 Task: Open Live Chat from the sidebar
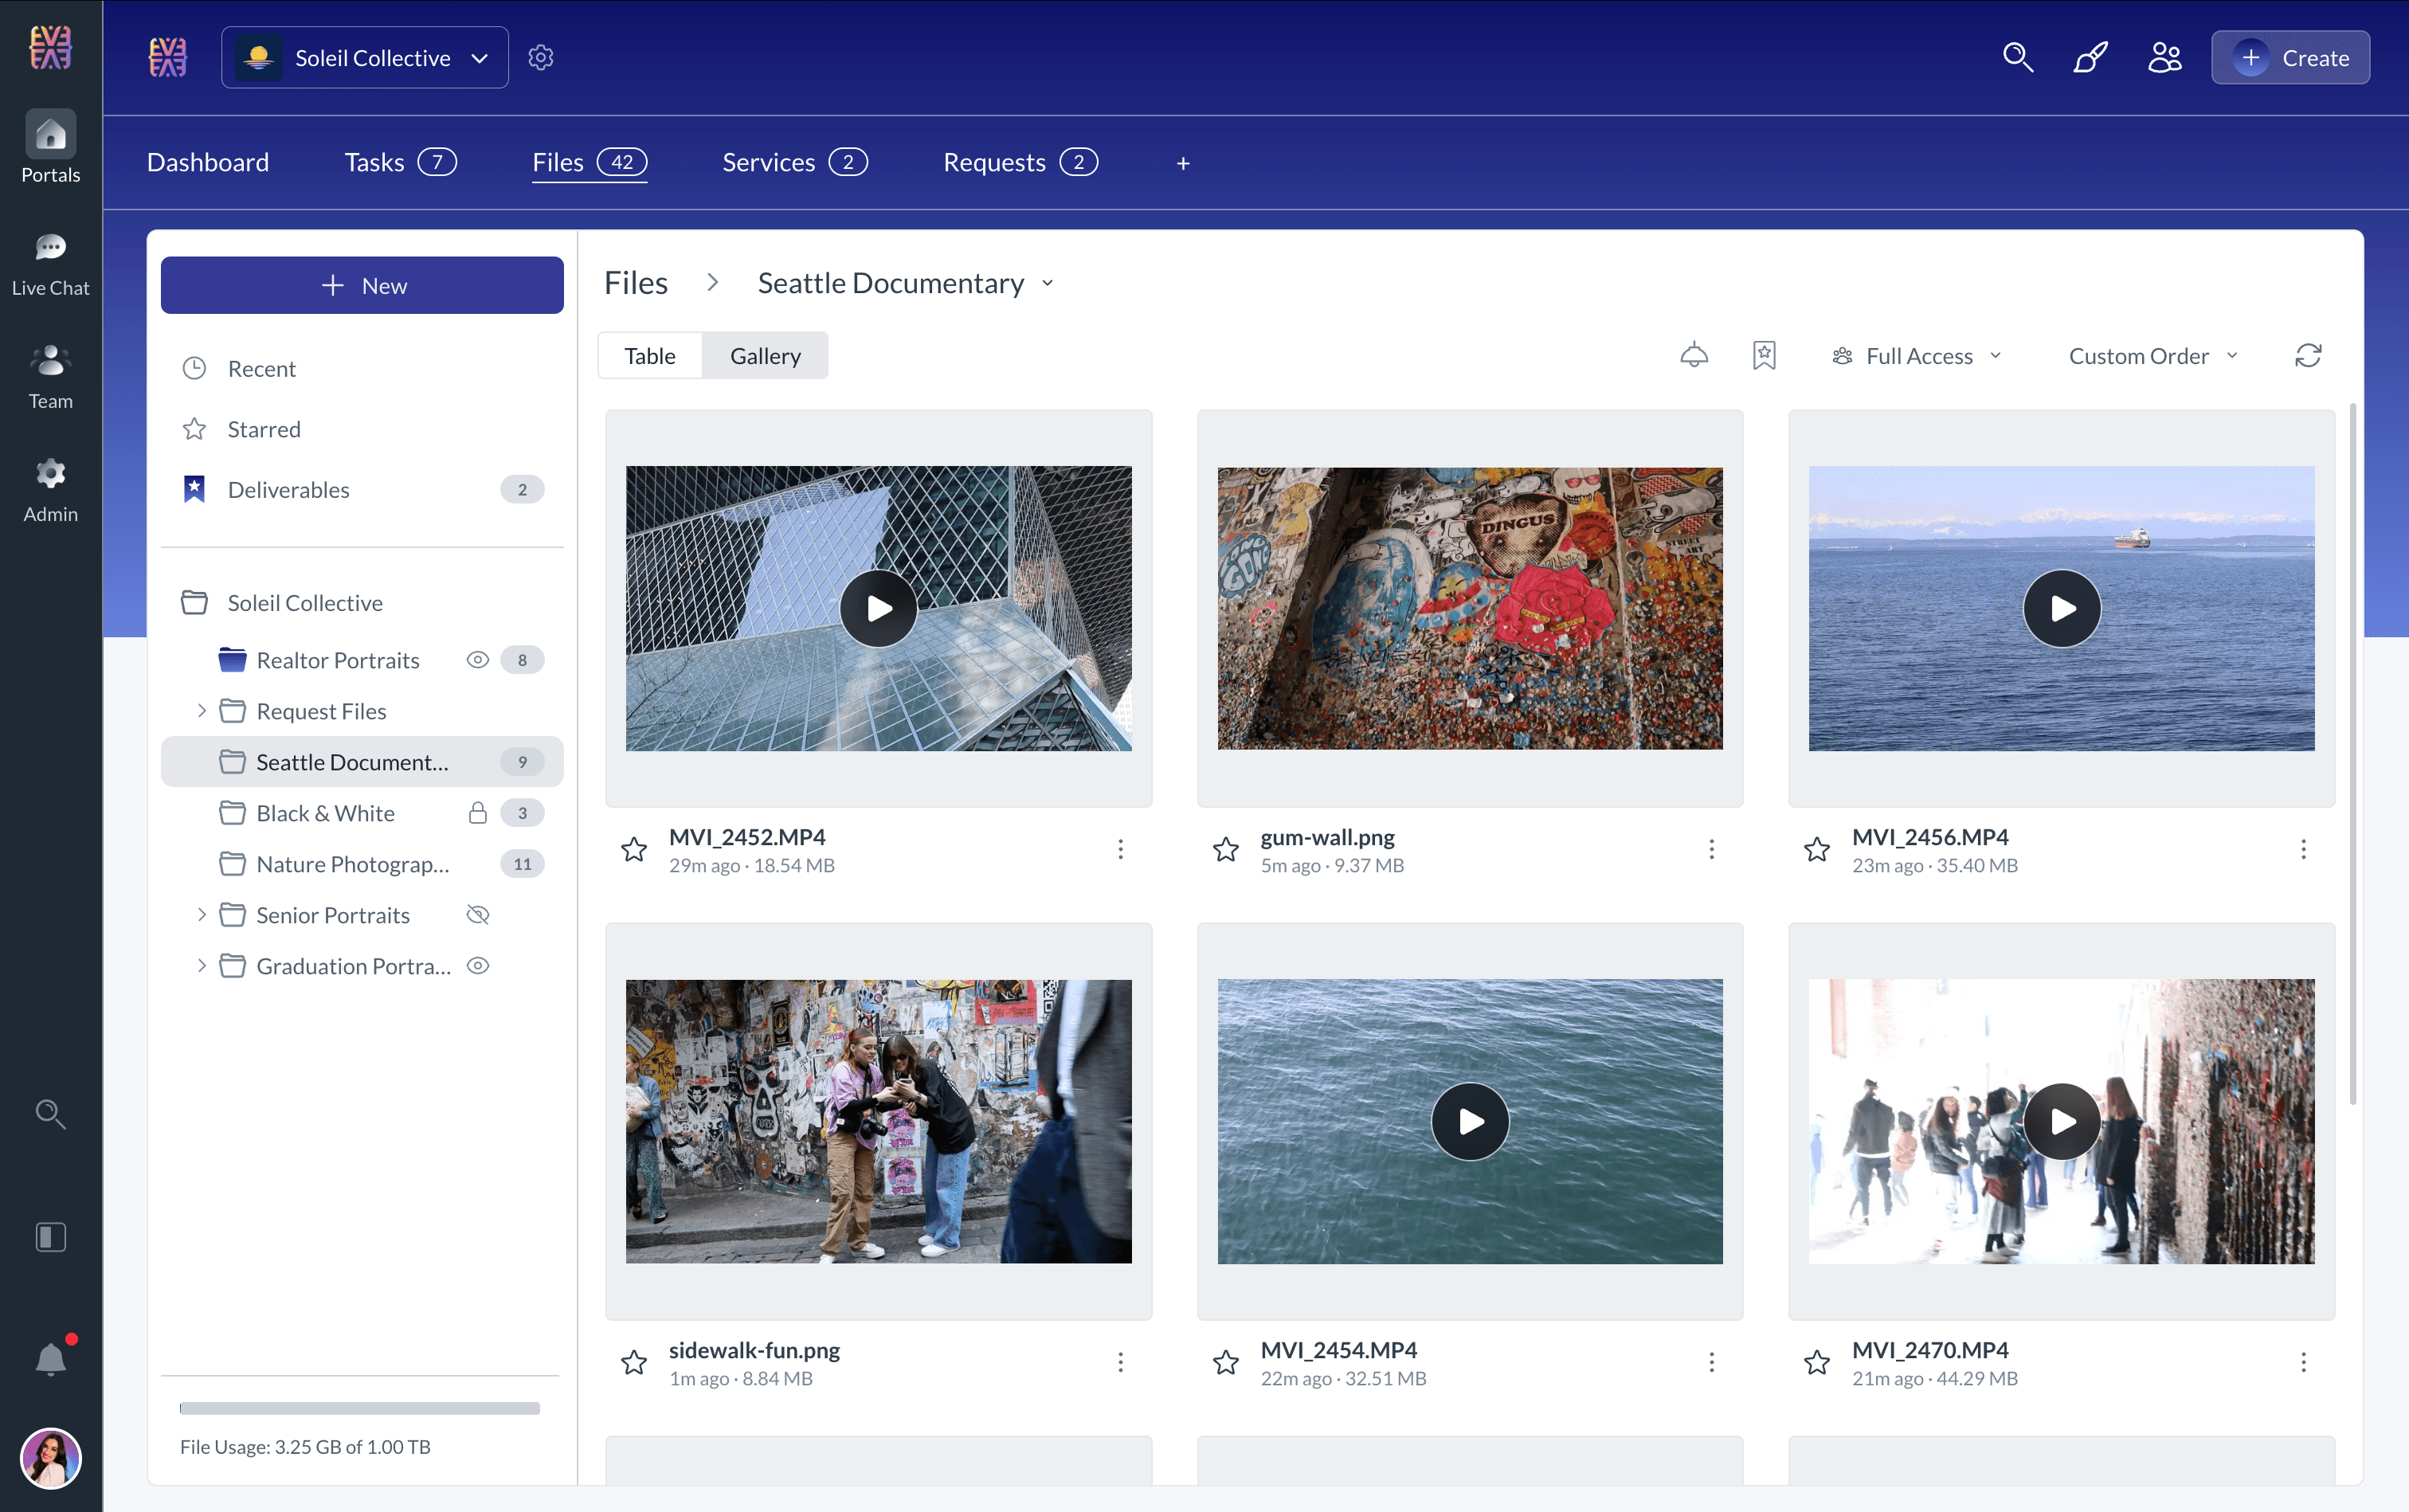50,264
